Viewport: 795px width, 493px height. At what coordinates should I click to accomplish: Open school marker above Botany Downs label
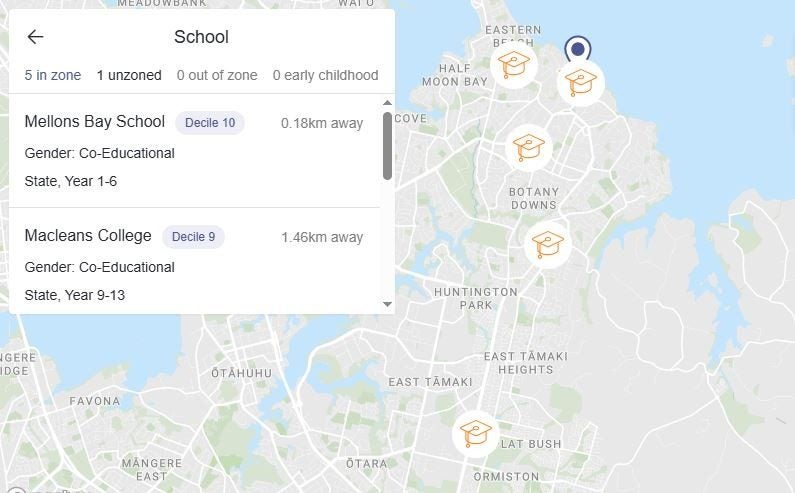pyautogui.click(x=528, y=148)
